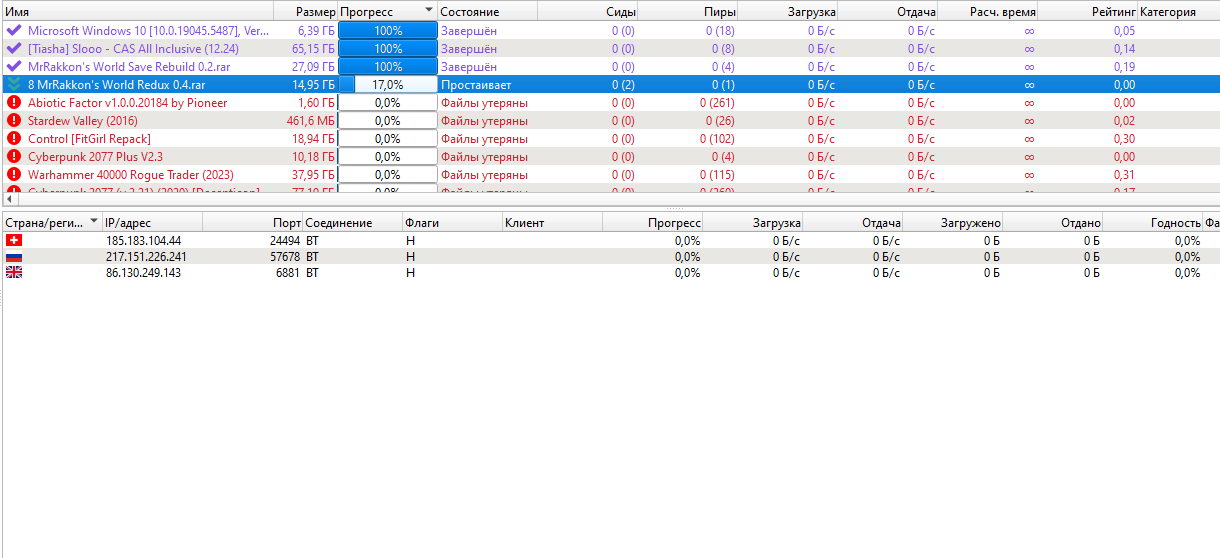Click the seeds value 0 (2)
This screenshot has width=1220, height=558.
point(623,85)
